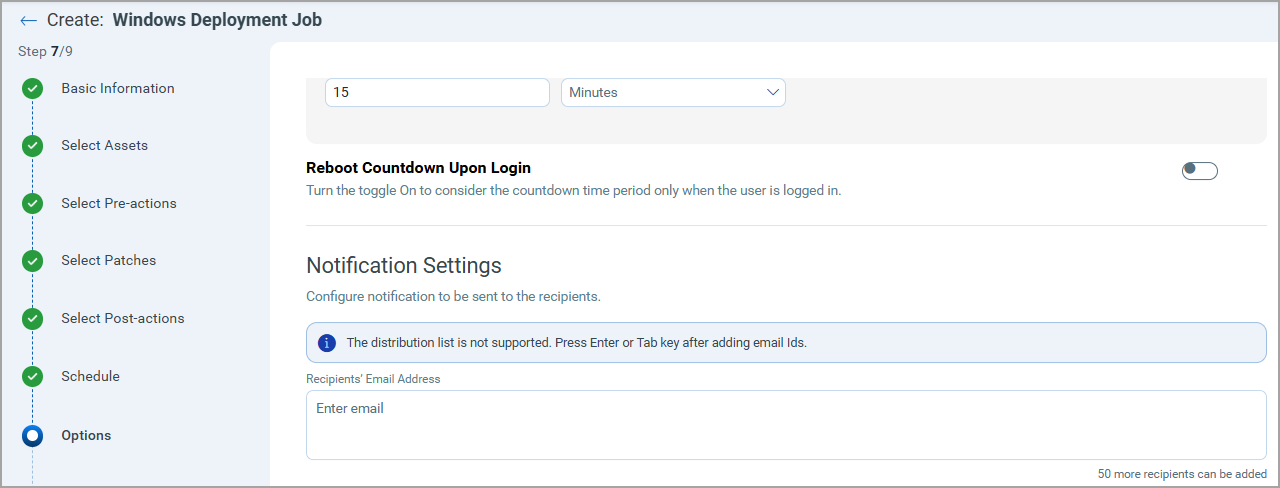Viewport: 1280px width, 488px height.
Task: Click the Basic Information green checkmark icon
Action: tap(33, 89)
